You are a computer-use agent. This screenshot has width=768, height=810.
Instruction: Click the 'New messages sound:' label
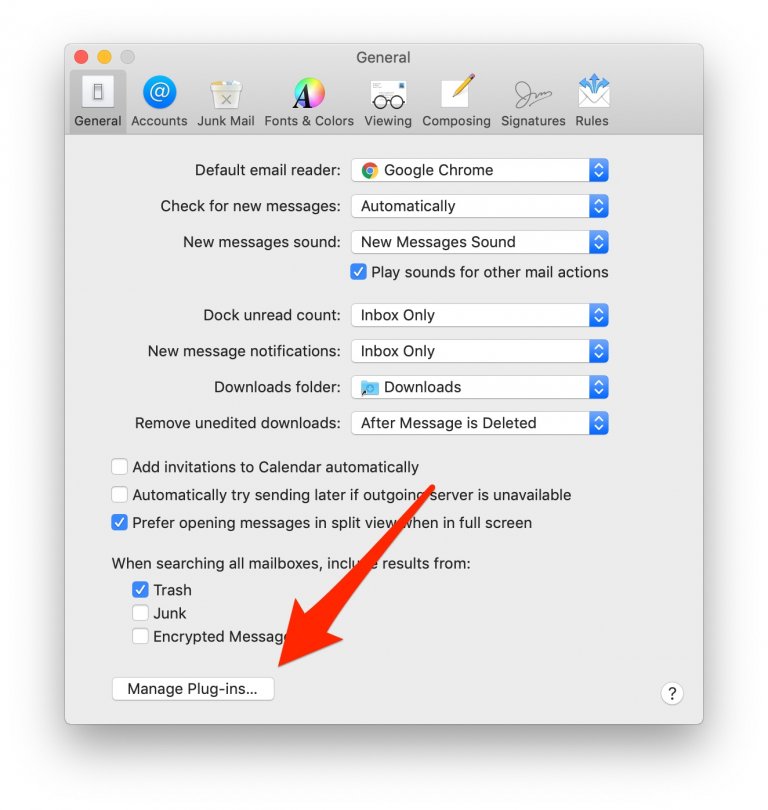point(262,242)
